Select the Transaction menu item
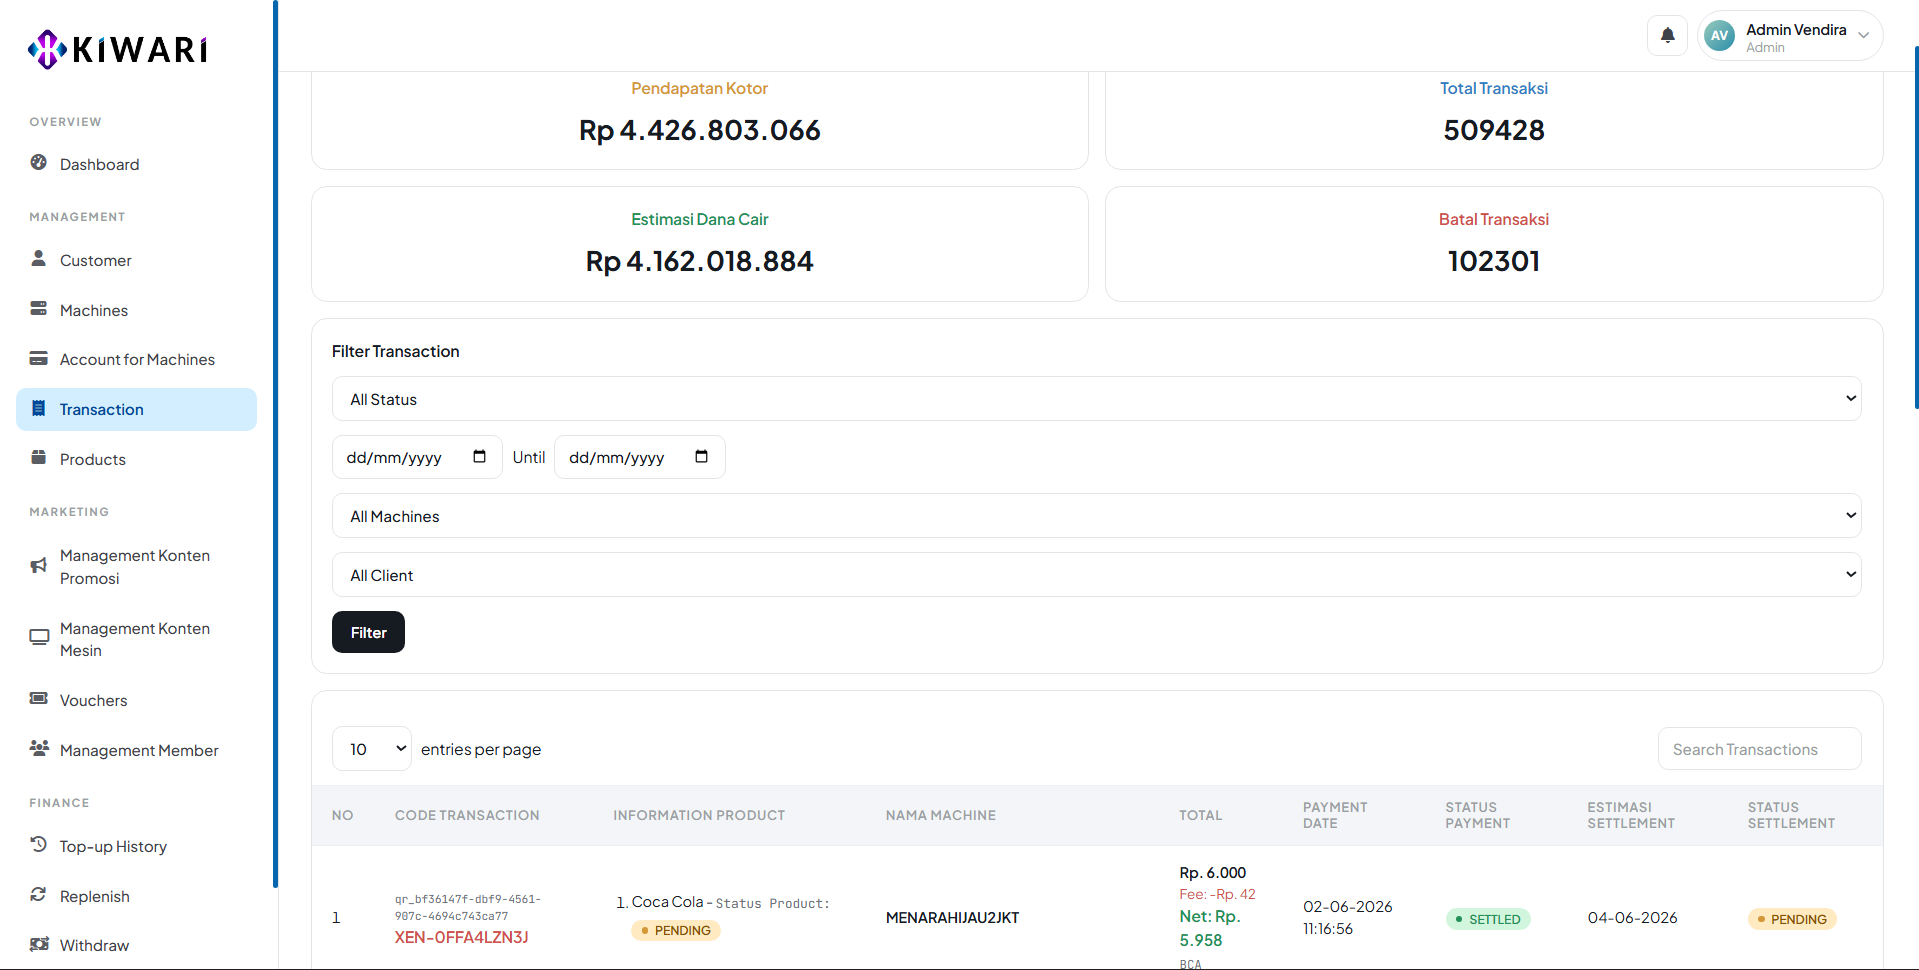Viewport: 1919px width, 970px height. tap(137, 409)
